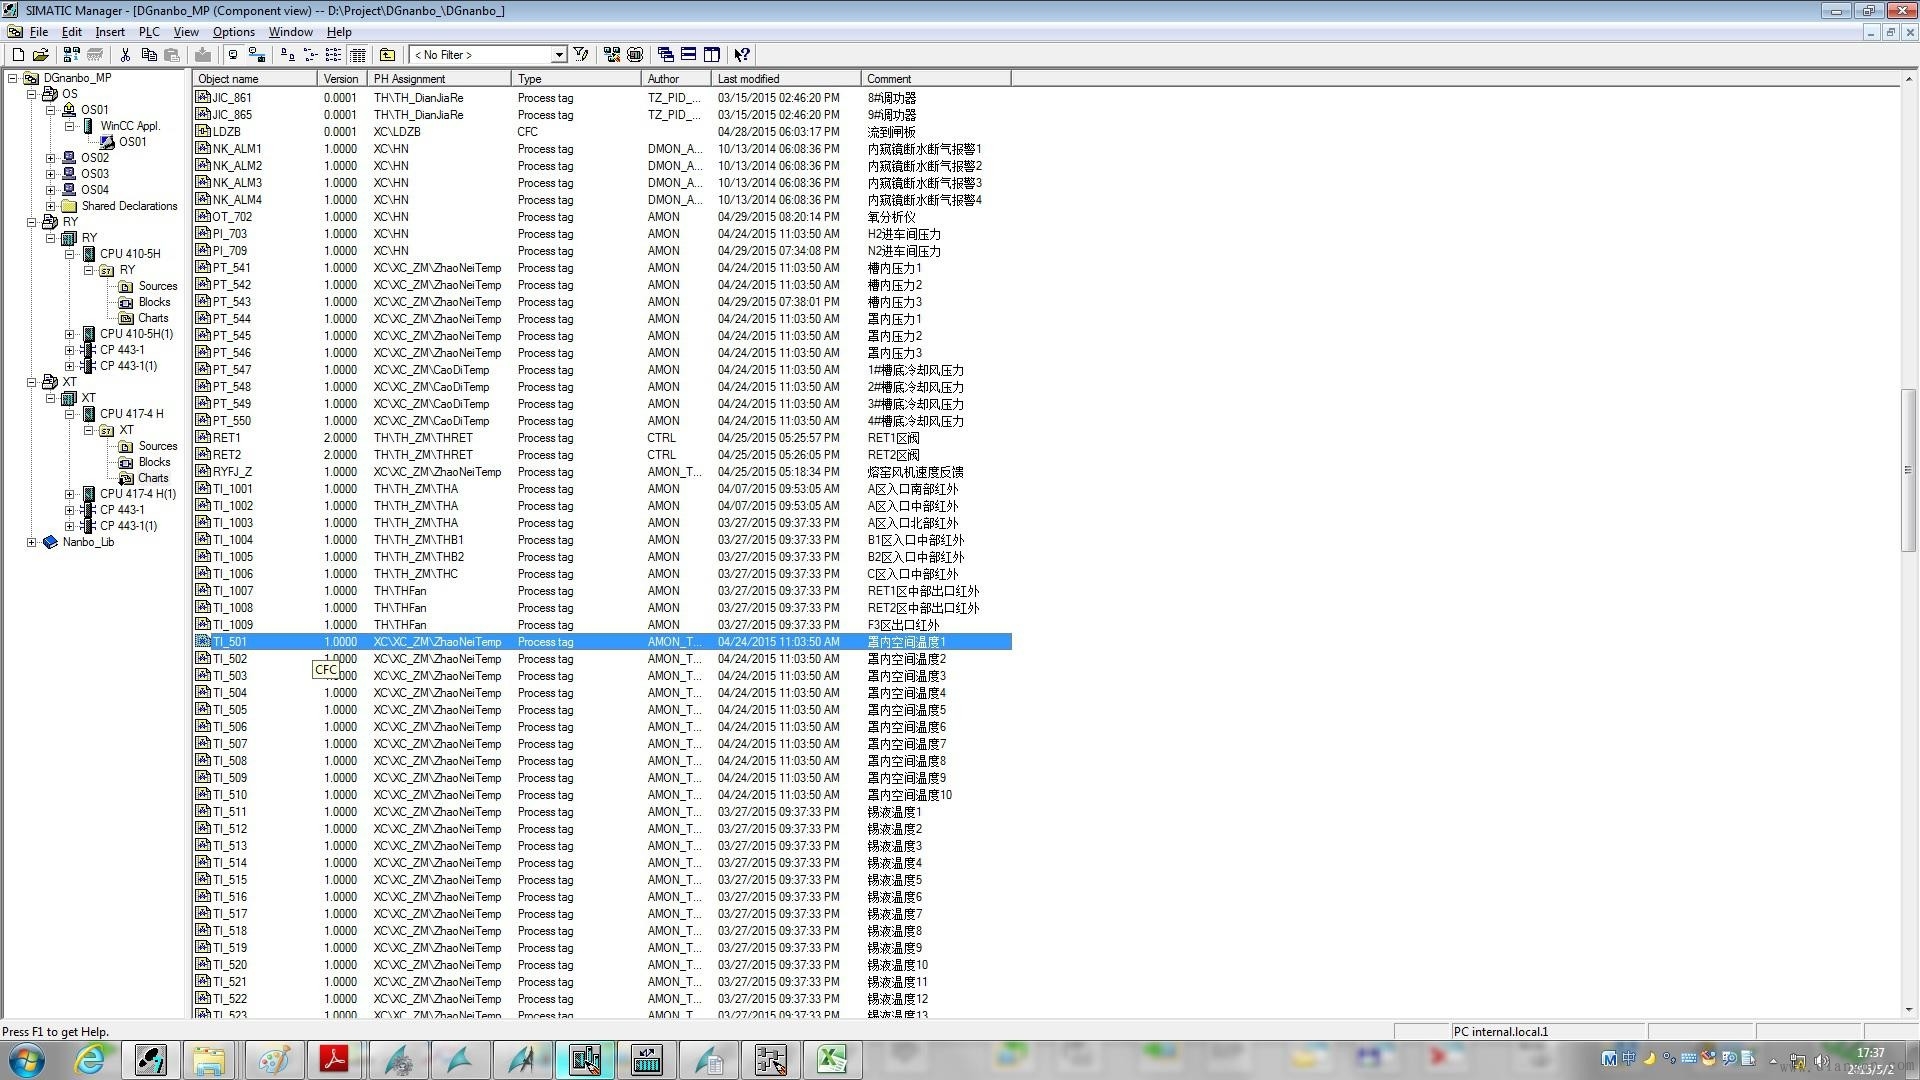
Task: Click the Paste toolbar icon
Action: click(172, 55)
